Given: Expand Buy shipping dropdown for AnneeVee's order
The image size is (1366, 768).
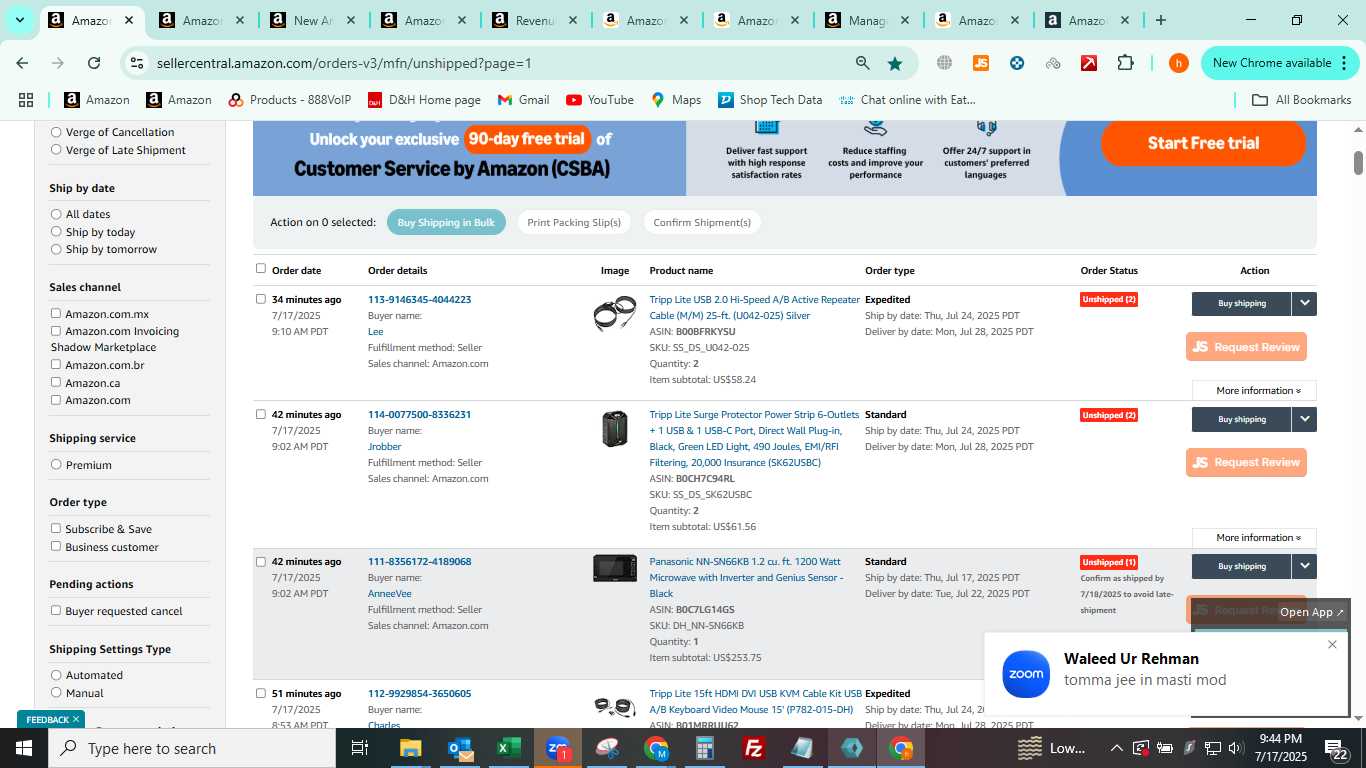Looking at the screenshot, I should coord(1304,566).
